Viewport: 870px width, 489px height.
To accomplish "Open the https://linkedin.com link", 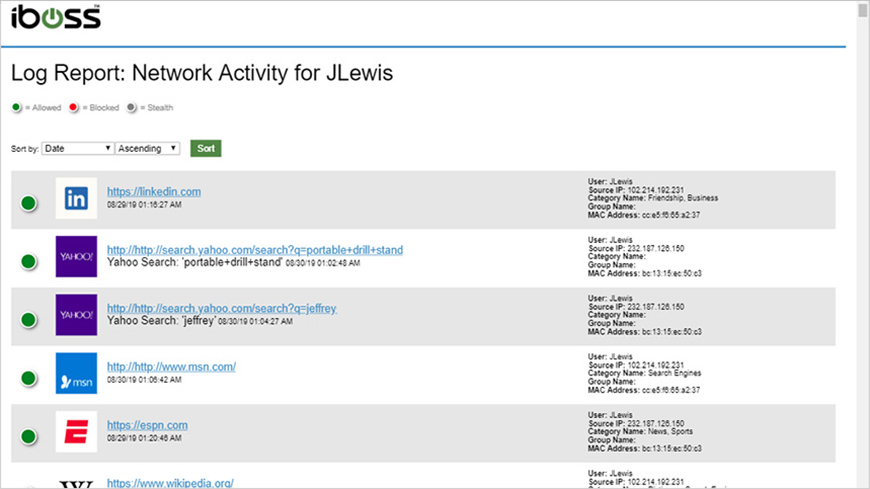I will [154, 191].
